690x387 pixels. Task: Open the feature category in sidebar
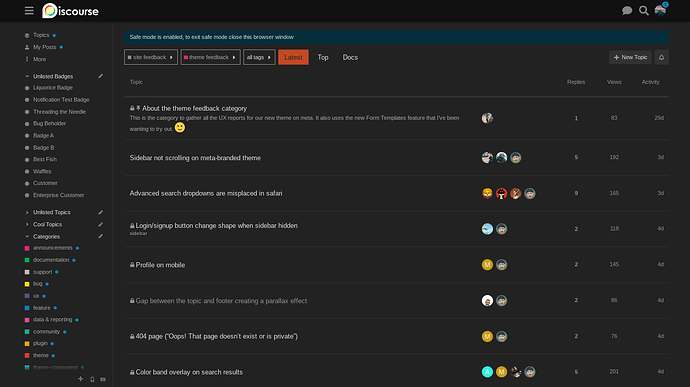tap(41, 308)
